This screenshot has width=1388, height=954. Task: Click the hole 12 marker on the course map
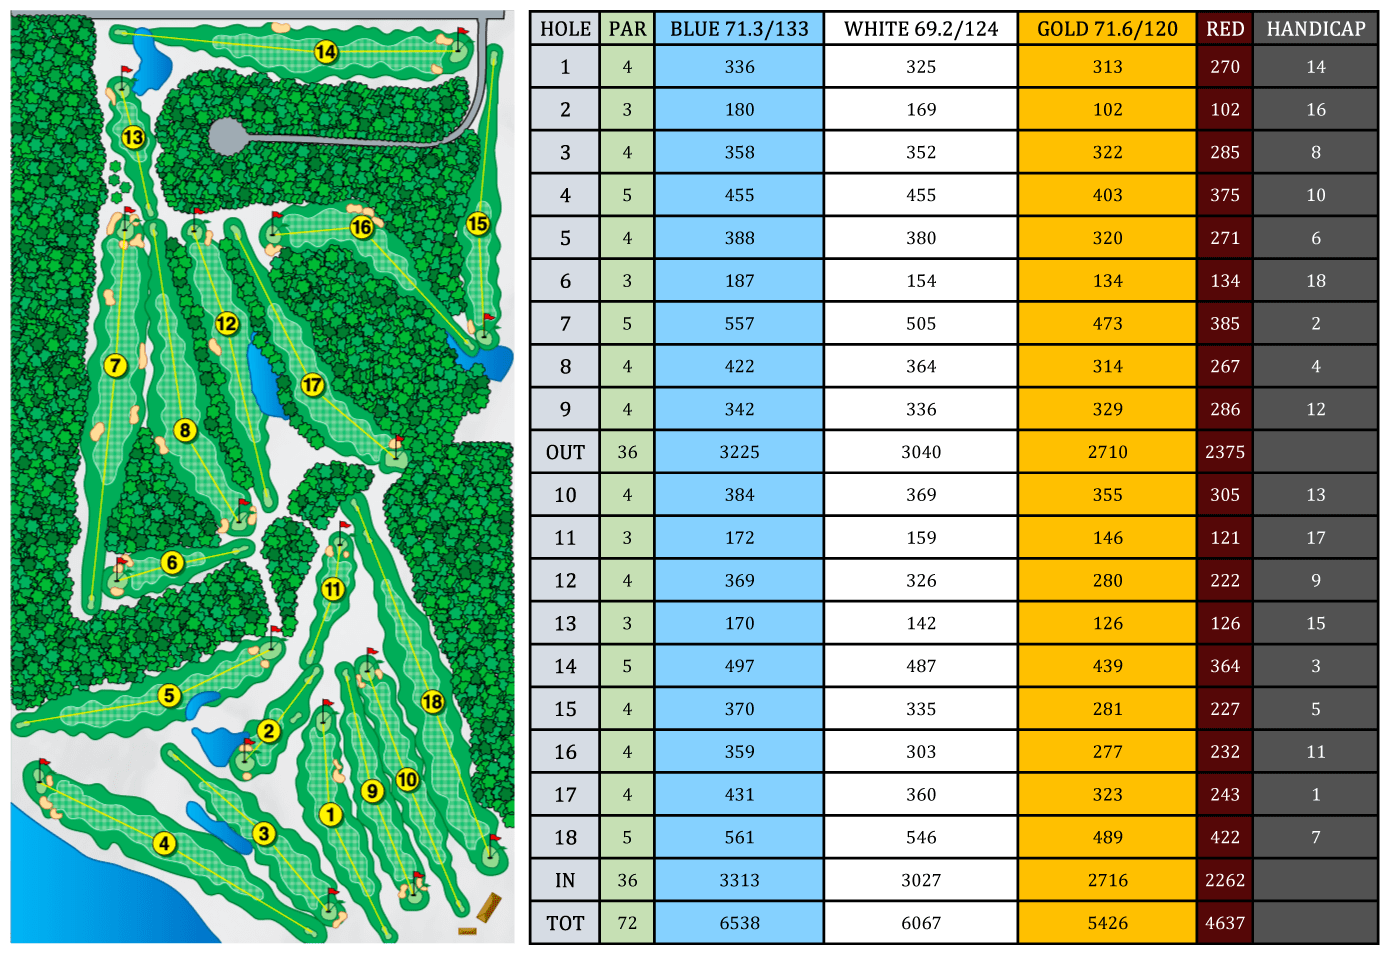227,324
